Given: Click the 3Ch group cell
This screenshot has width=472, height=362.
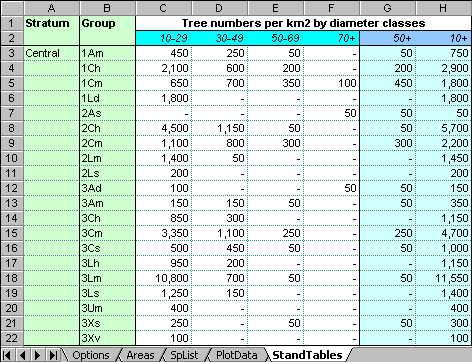Looking at the screenshot, I should [107, 218].
